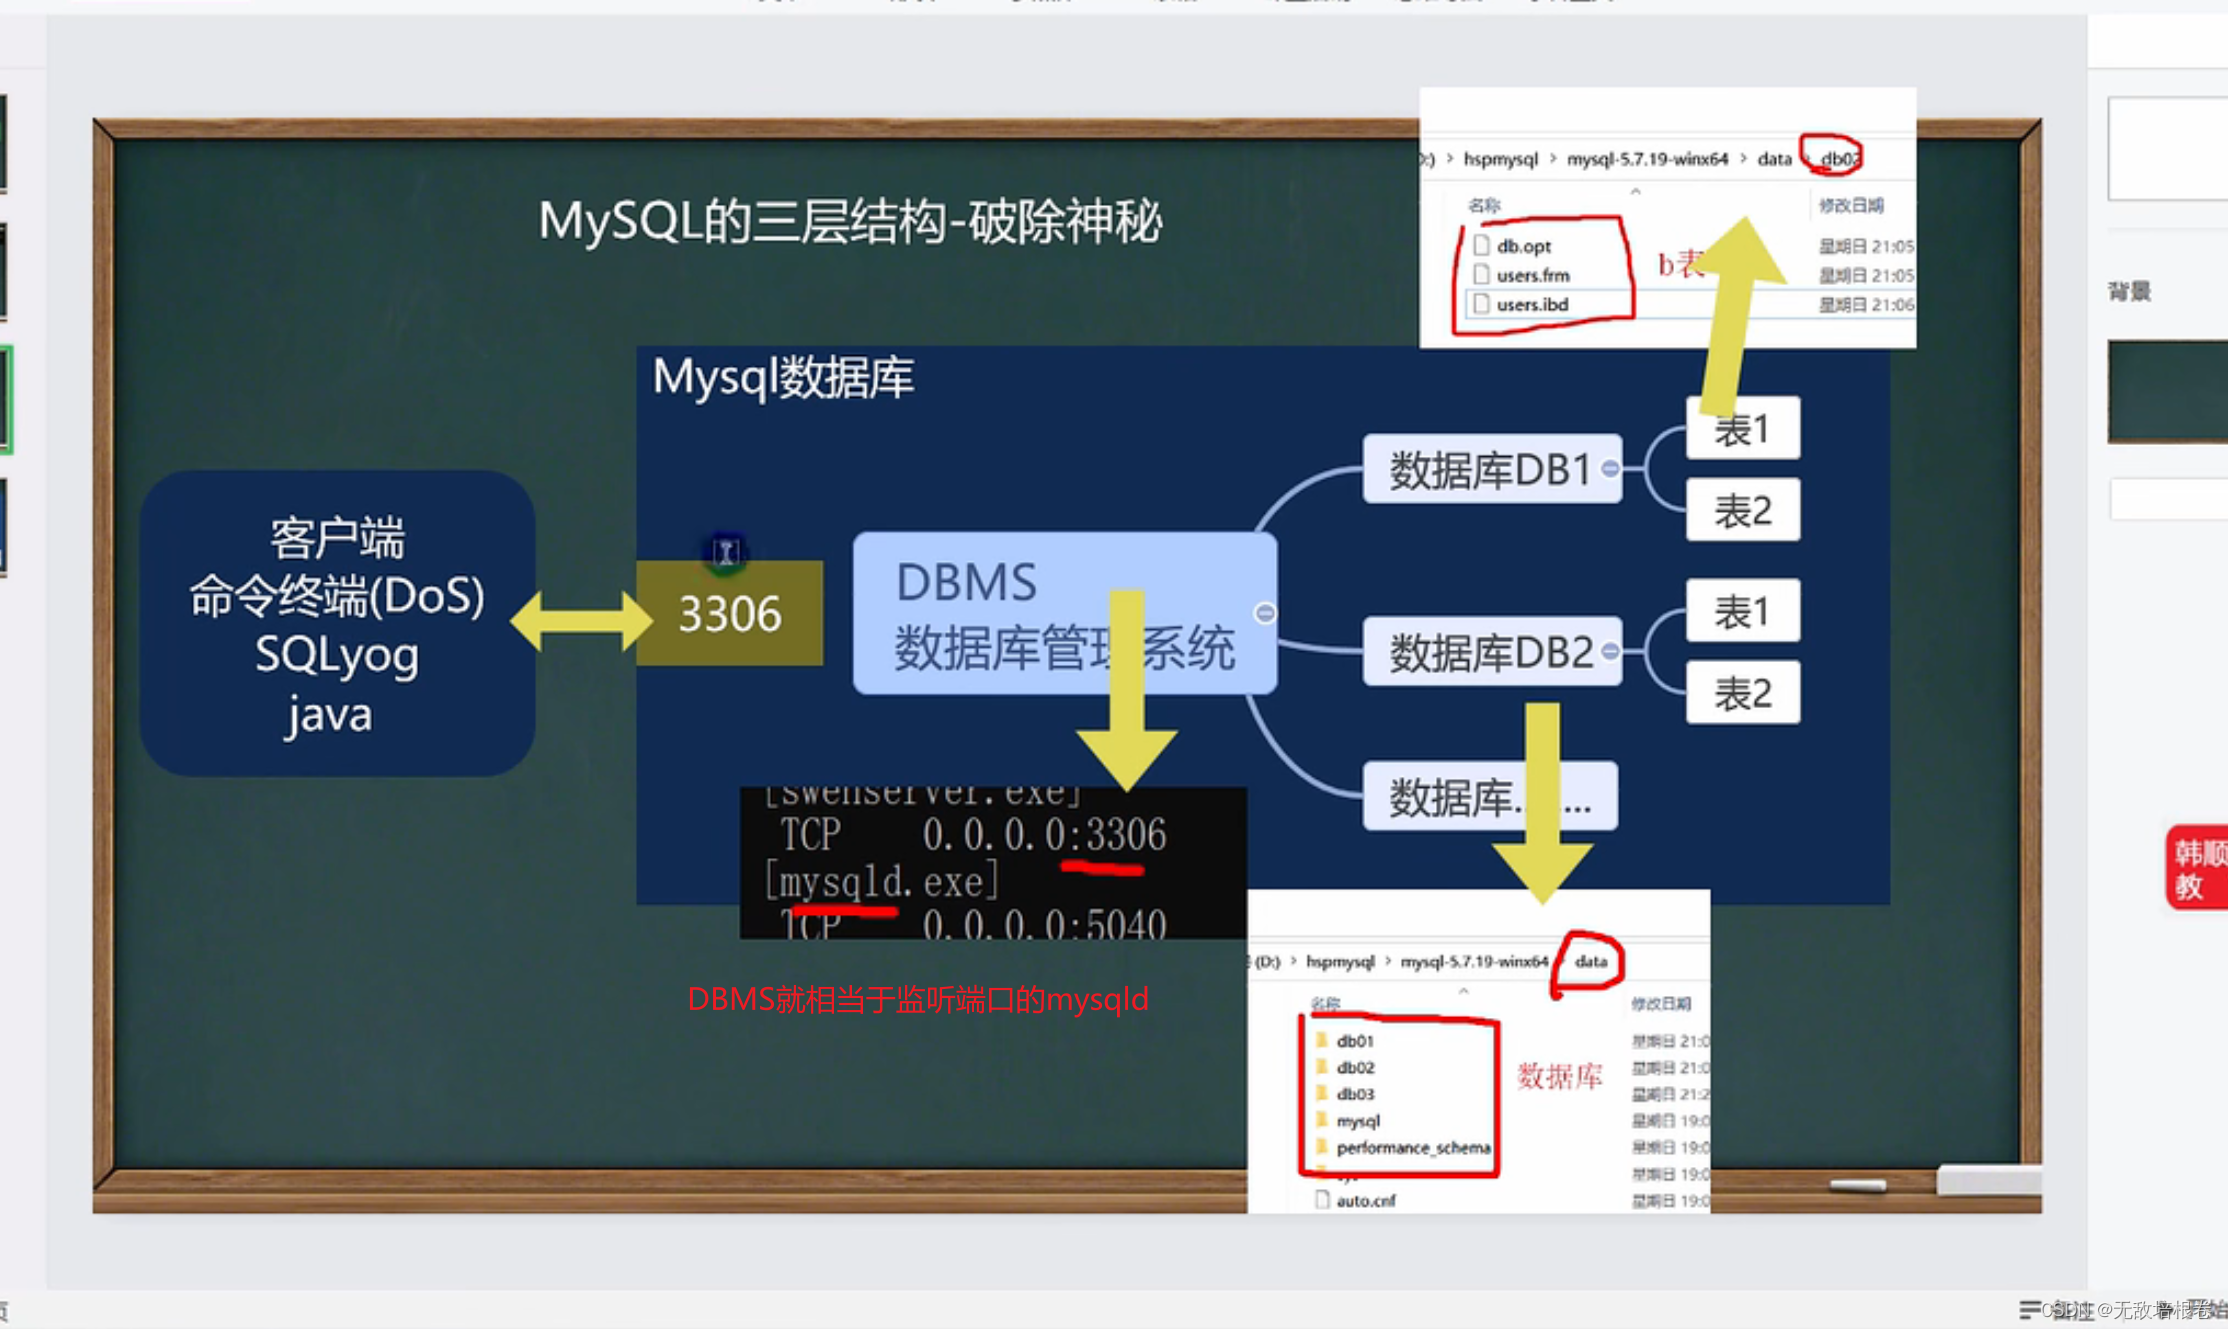Click the users.ibd file icon
2228x1329 pixels.
1481,303
